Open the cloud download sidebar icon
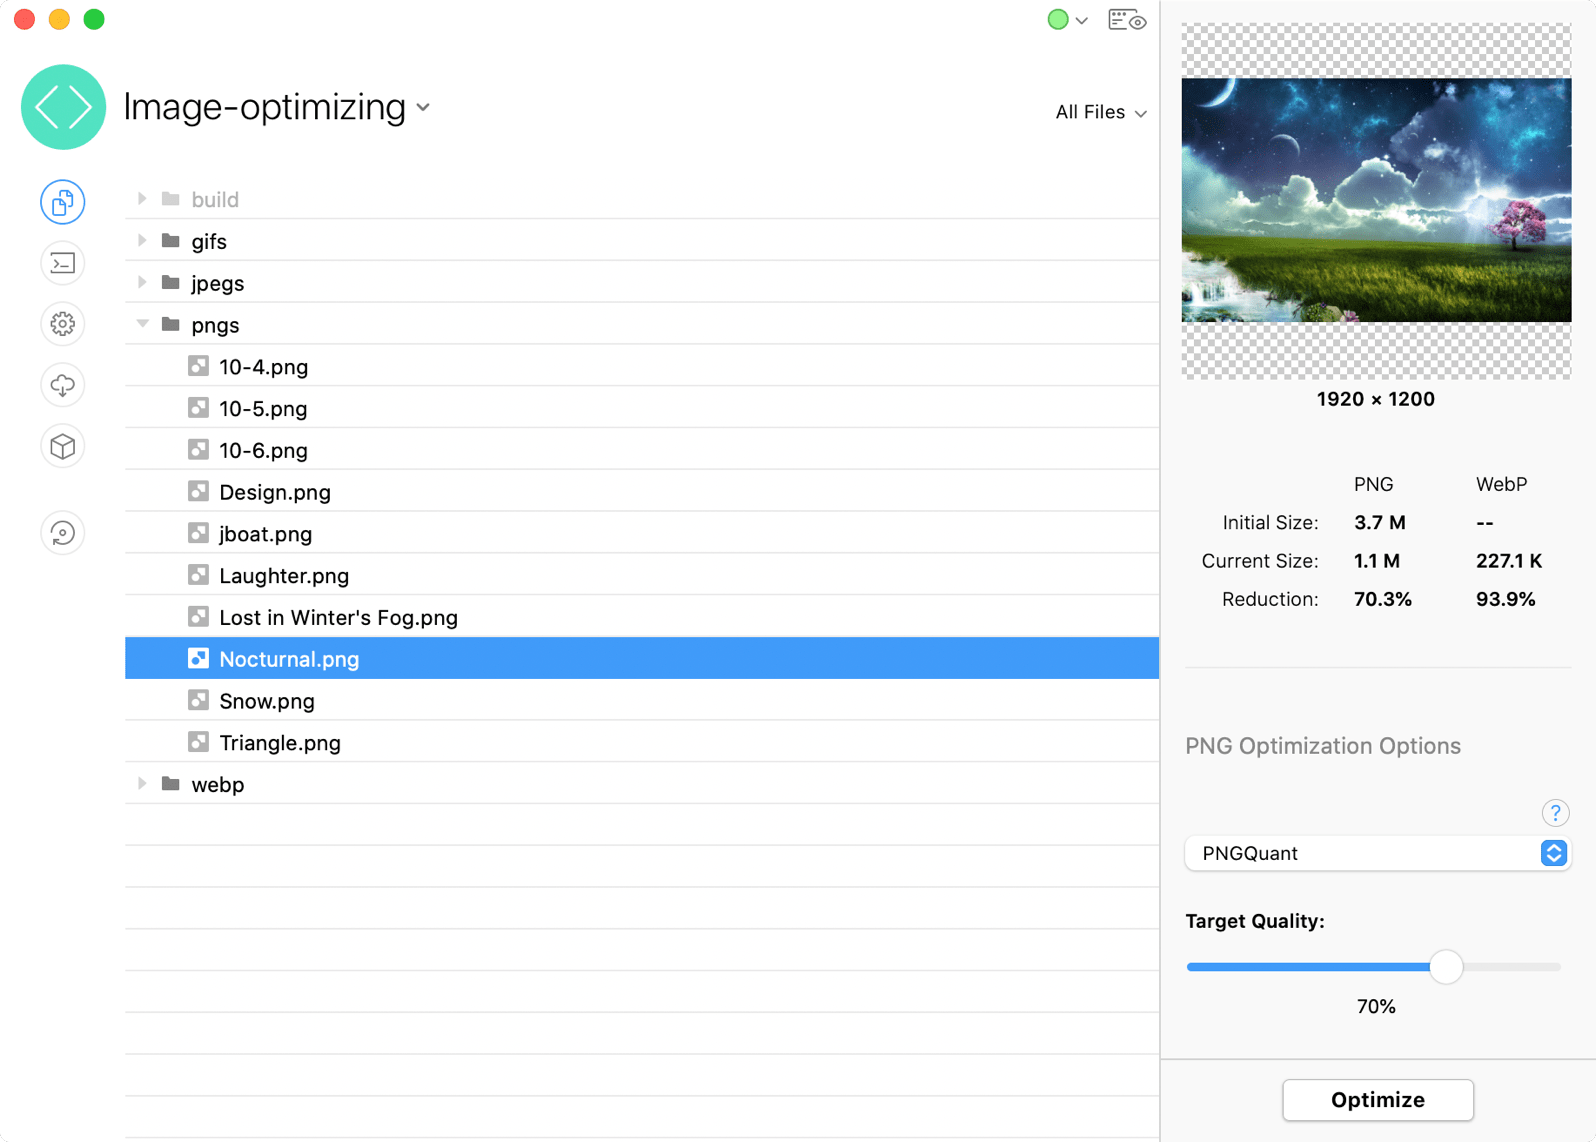1596x1142 pixels. (62, 385)
